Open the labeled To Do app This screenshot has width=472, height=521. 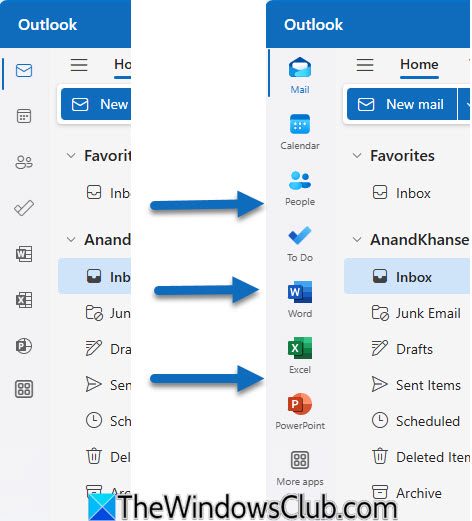(x=300, y=244)
